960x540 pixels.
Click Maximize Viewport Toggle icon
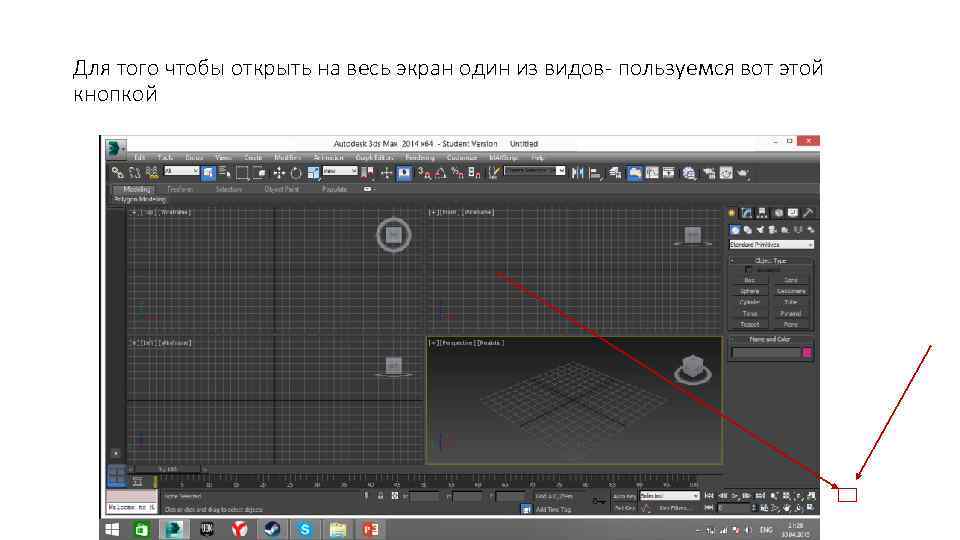coord(811,508)
